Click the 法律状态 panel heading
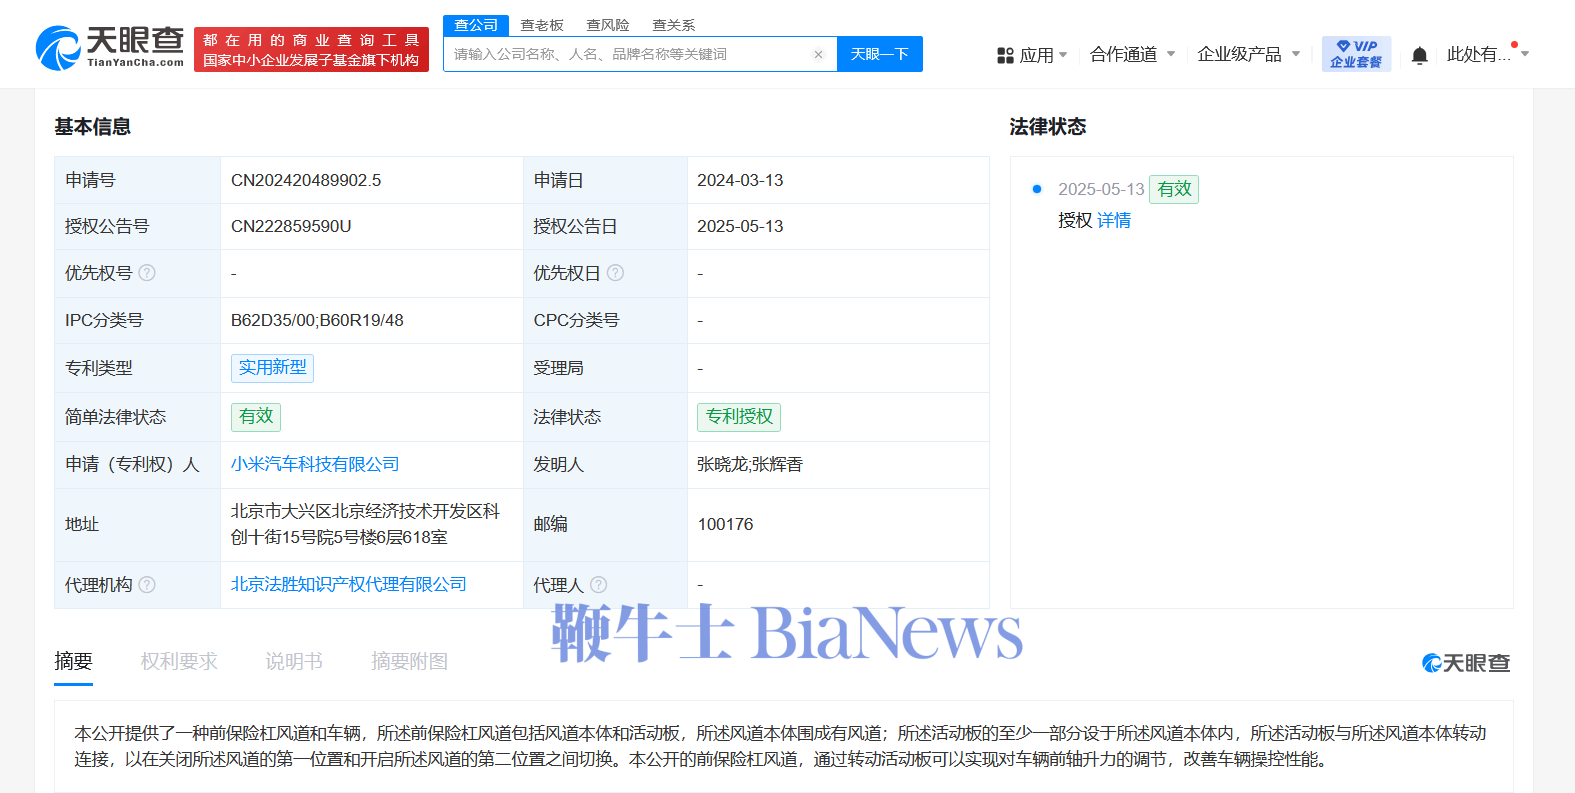Screen dimensions: 1575x793 (1047, 127)
